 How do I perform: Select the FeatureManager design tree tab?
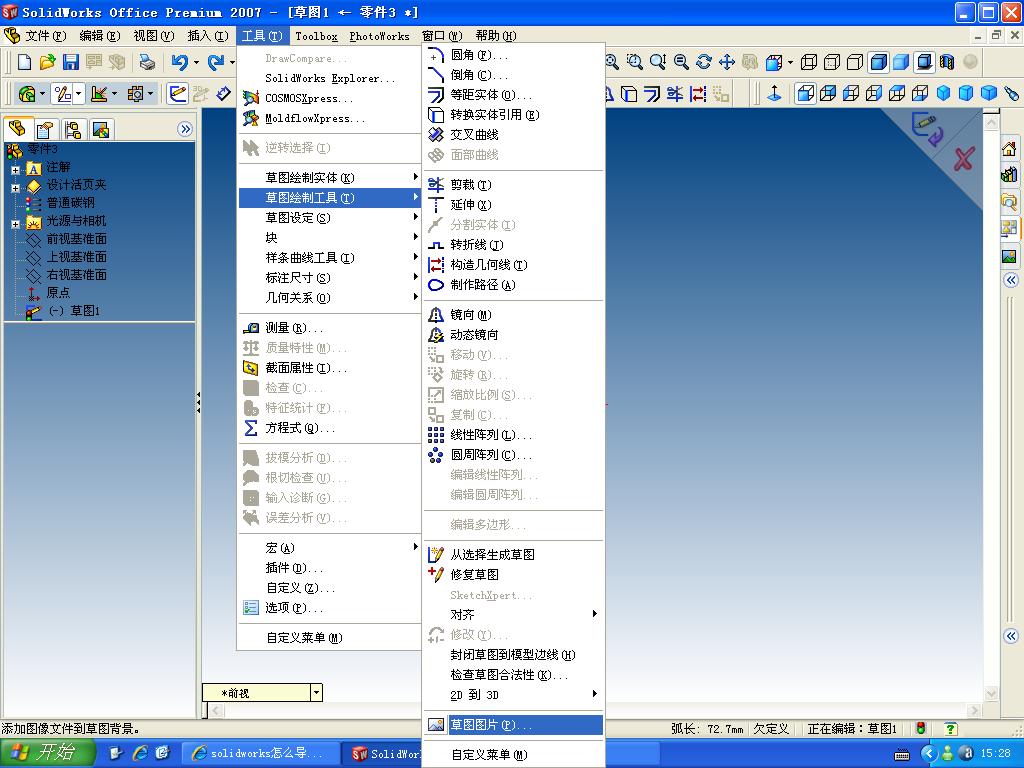click(x=18, y=129)
